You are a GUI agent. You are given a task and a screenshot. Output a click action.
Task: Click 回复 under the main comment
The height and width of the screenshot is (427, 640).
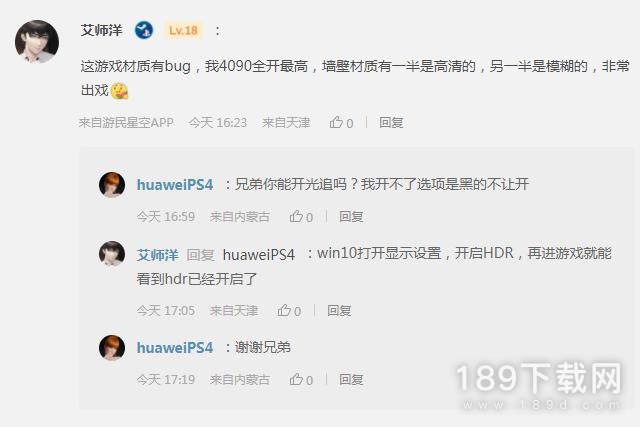click(391, 122)
